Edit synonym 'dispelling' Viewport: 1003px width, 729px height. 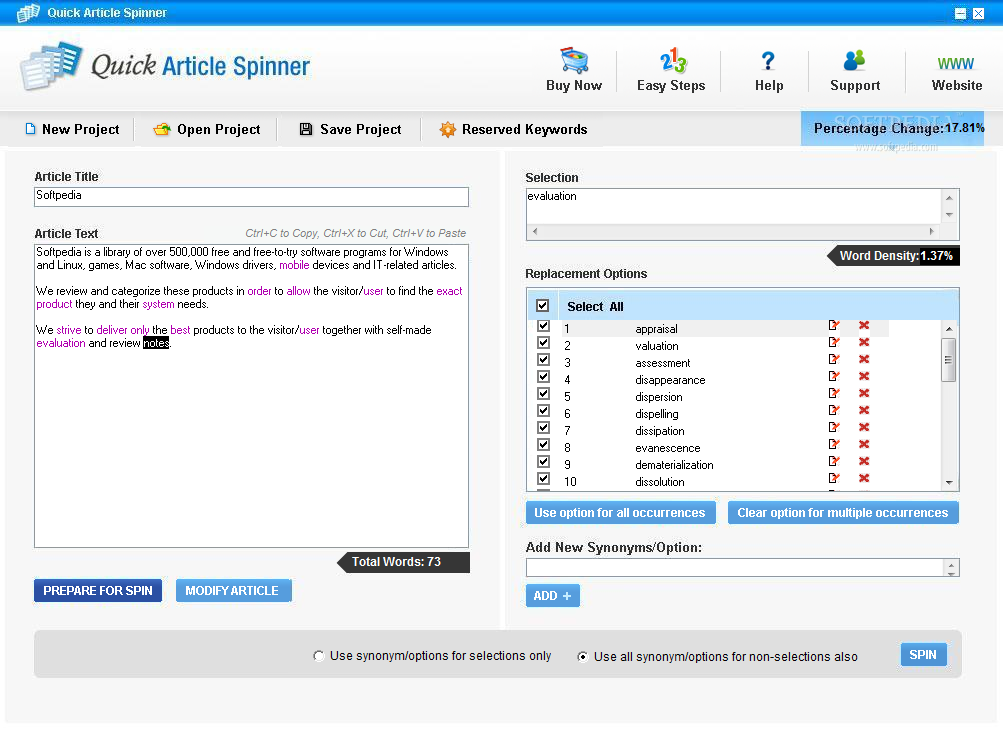(x=833, y=410)
